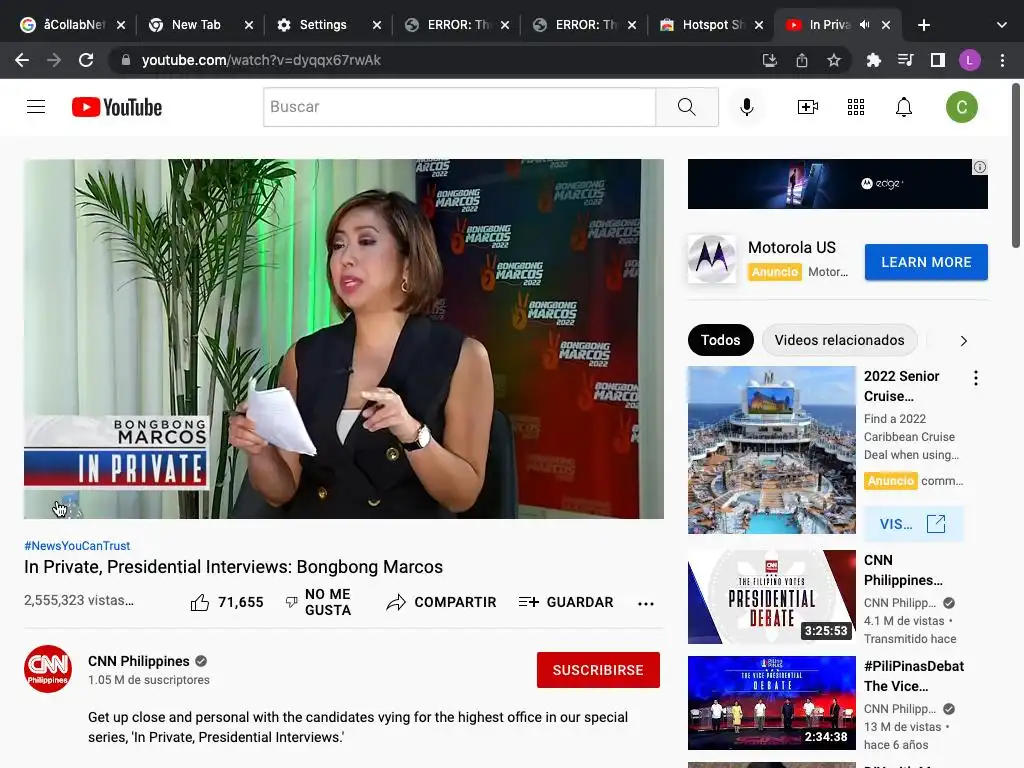The width and height of the screenshot is (1024, 768).
Task: Open the create video camera icon
Action: [x=808, y=107]
